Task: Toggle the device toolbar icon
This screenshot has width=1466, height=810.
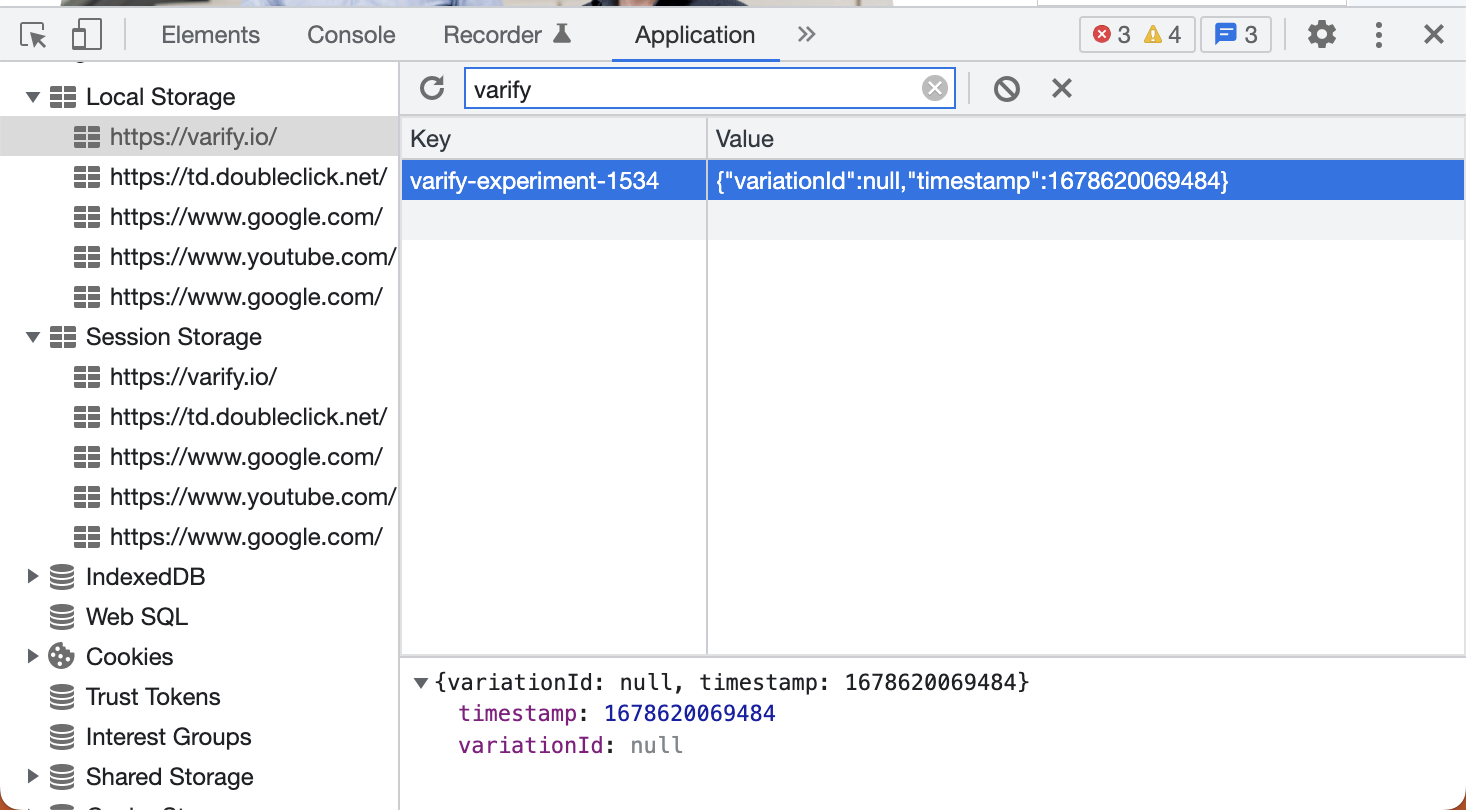Action: click(87, 36)
